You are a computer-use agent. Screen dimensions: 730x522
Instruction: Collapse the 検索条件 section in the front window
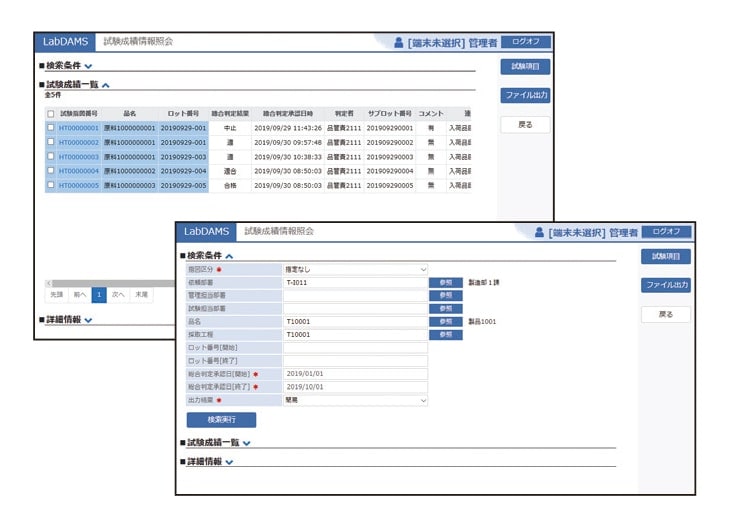pos(229,256)
